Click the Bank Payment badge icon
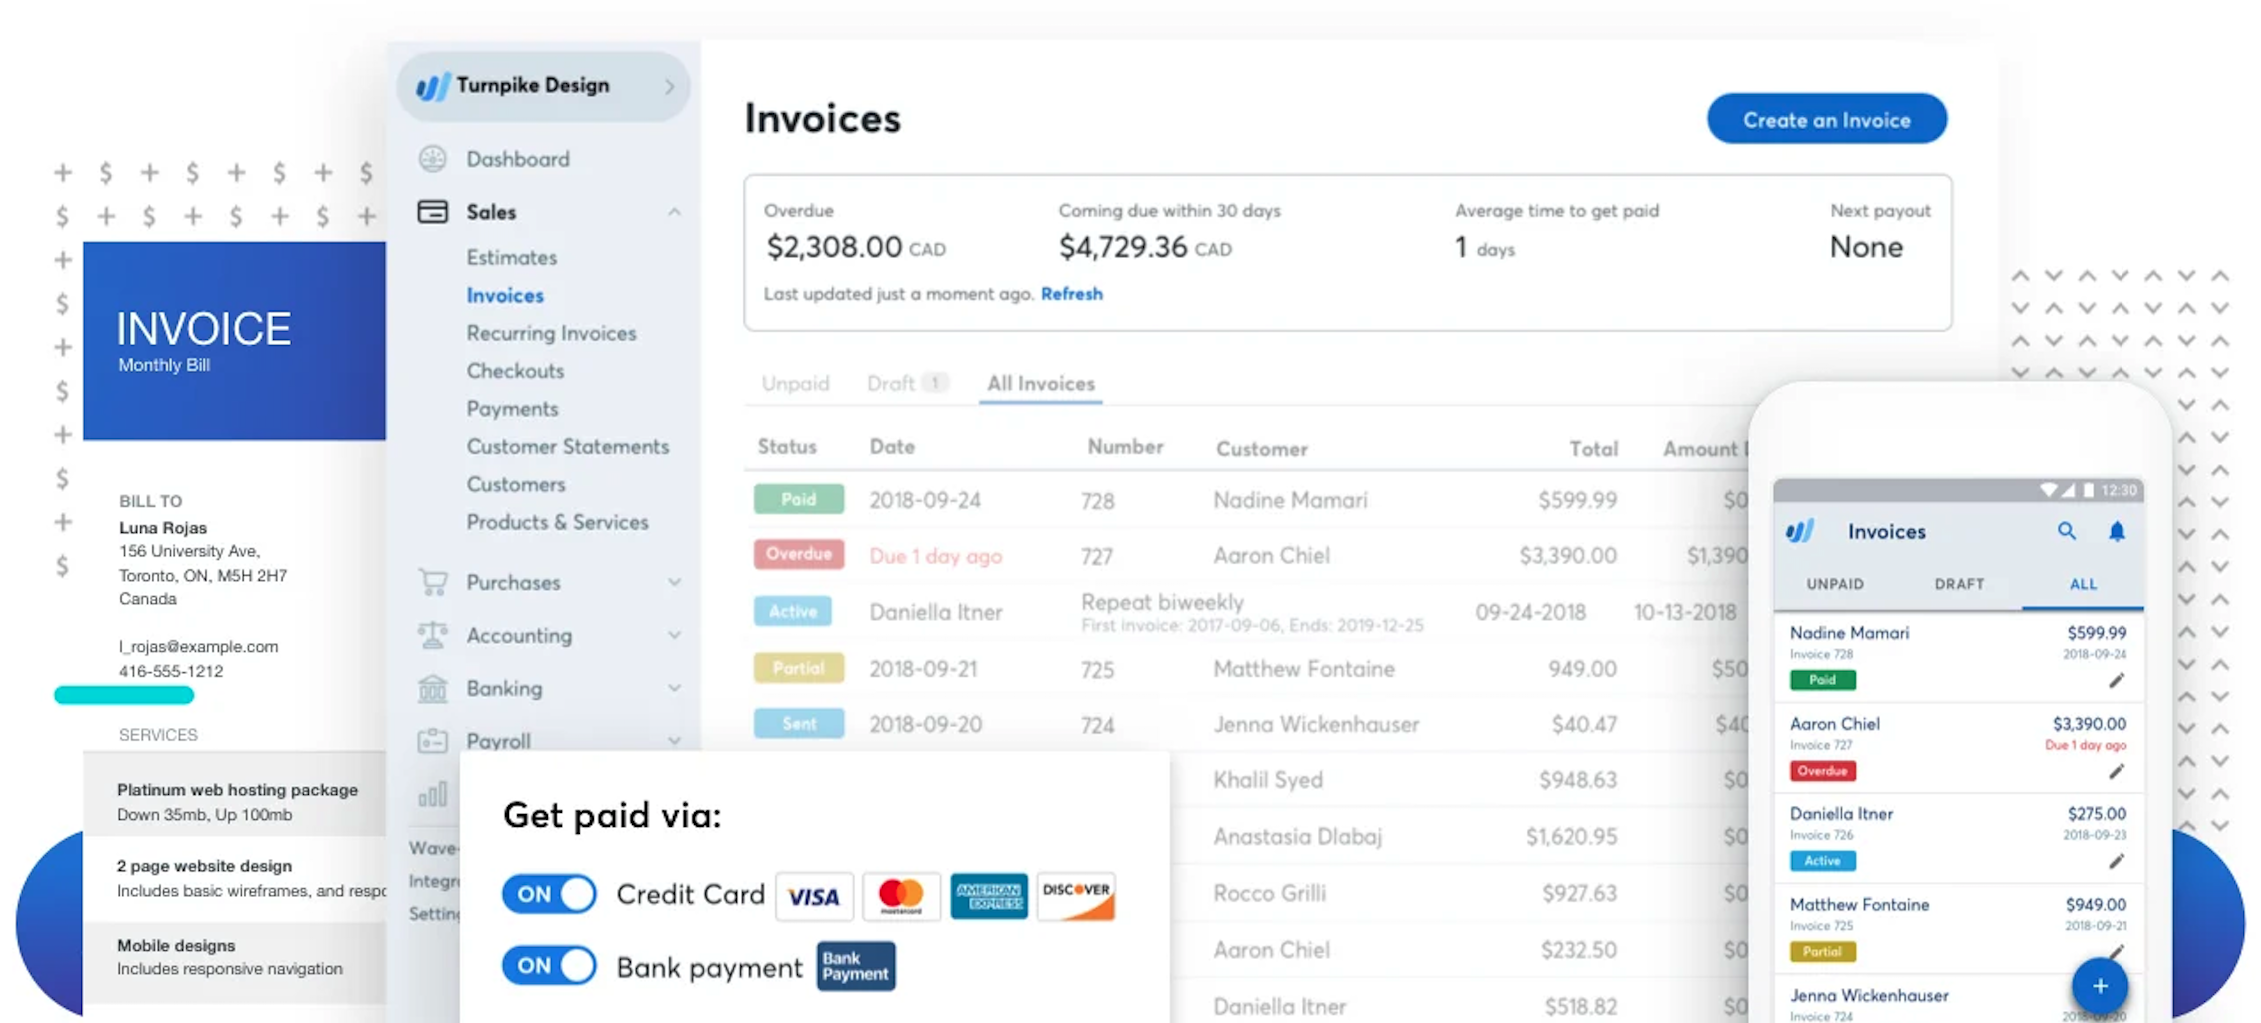Image resolution: width=2261 pixels, height=1023 pixels. coord(856,966)
